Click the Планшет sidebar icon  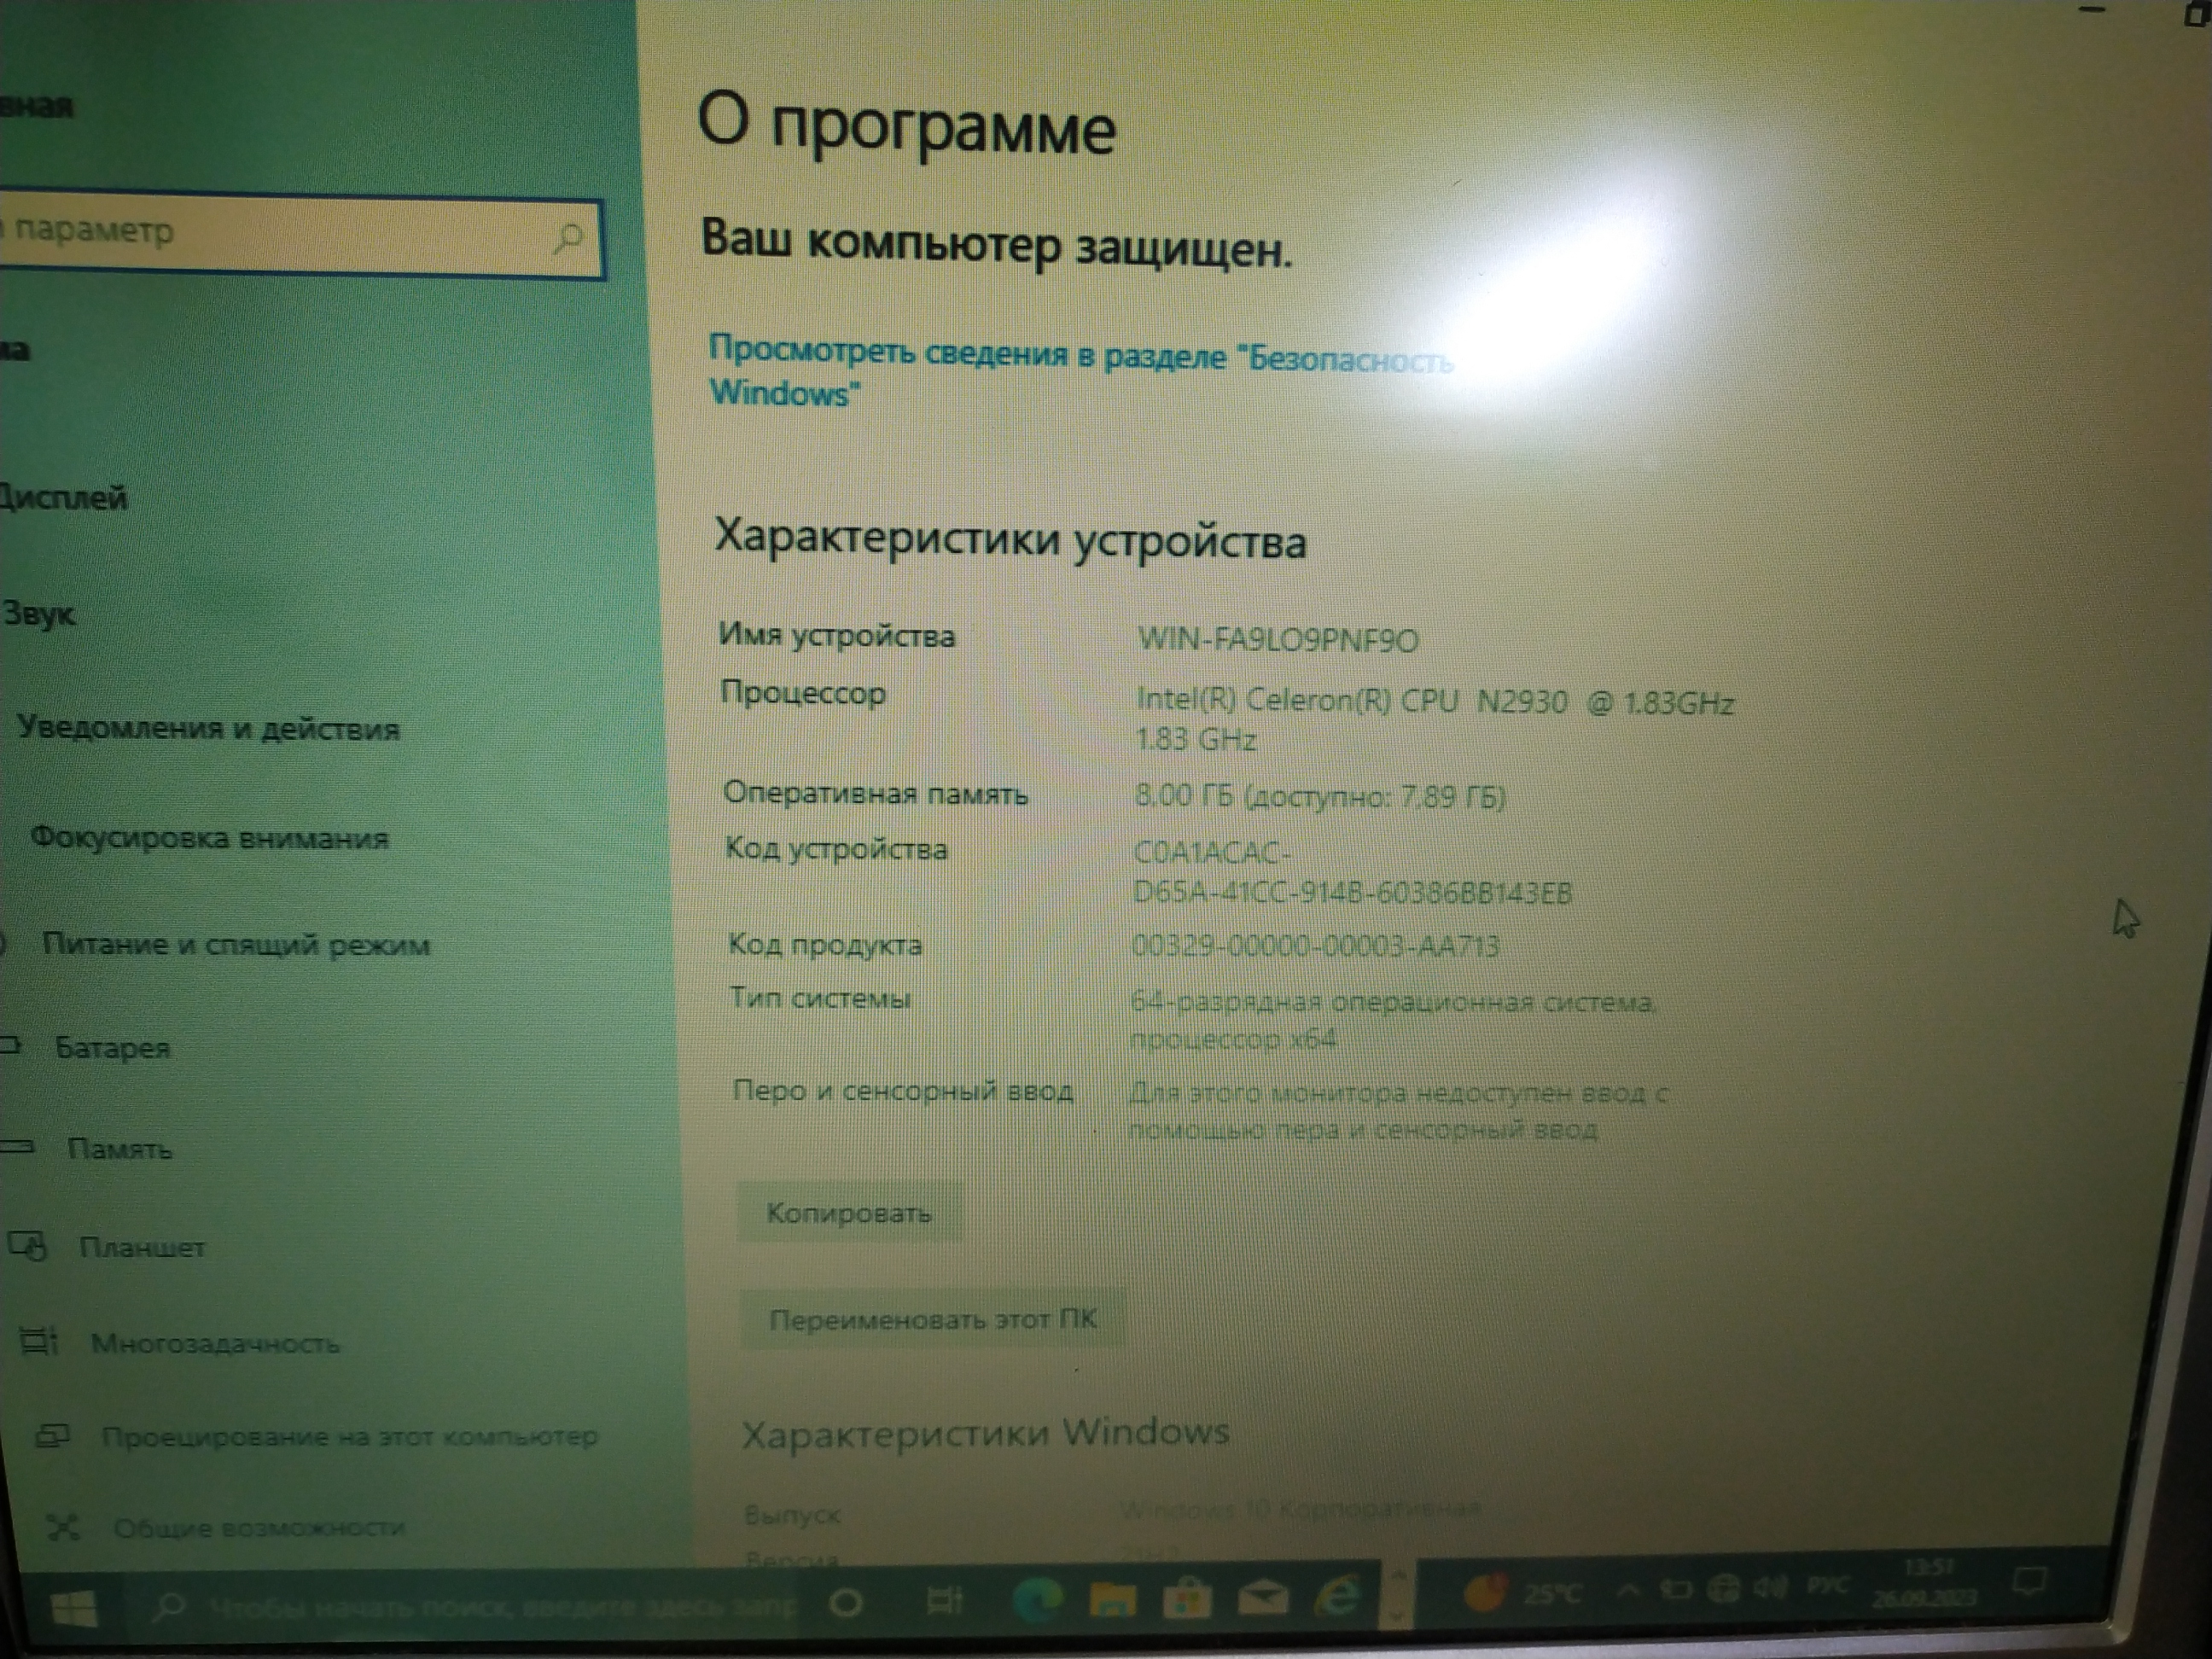[28, 1246]
